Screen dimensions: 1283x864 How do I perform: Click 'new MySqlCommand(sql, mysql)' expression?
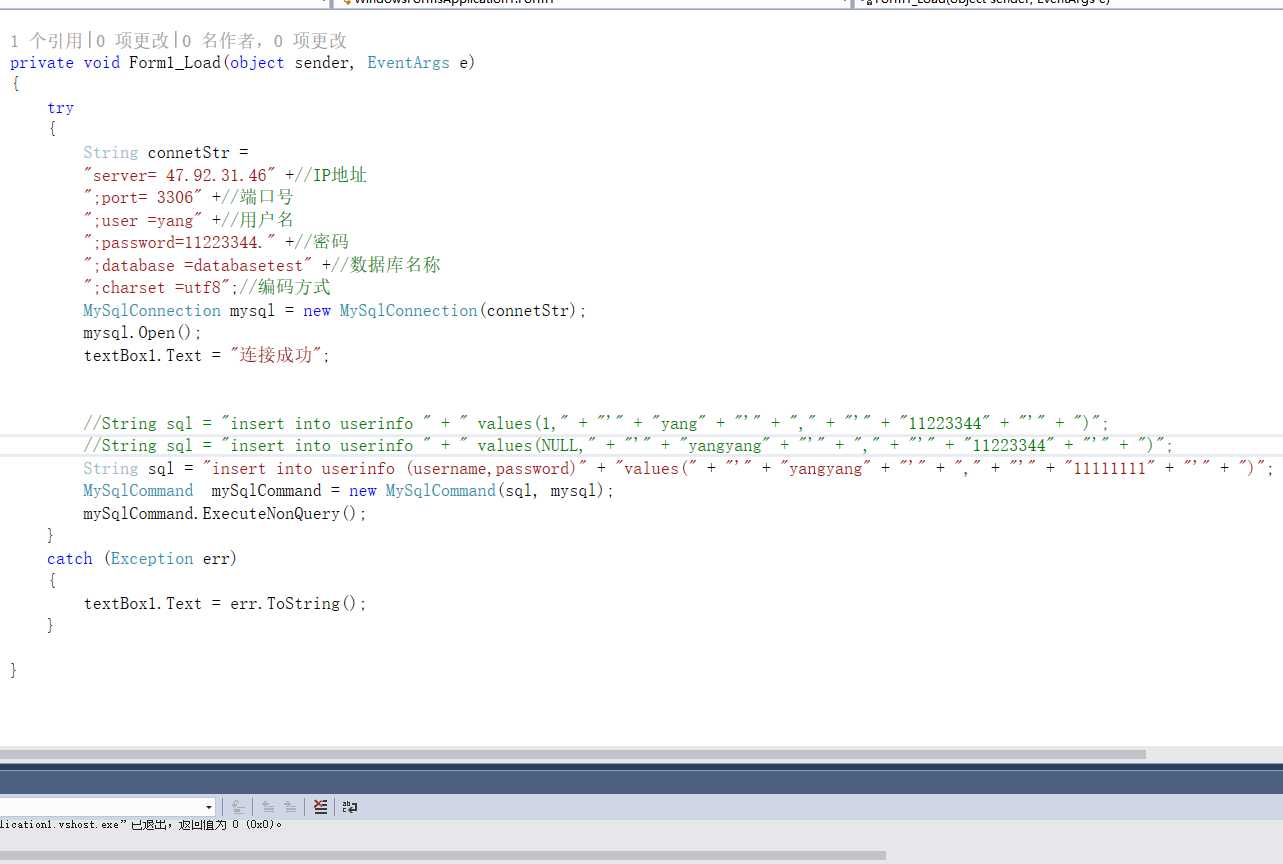(x=478, y=491)
